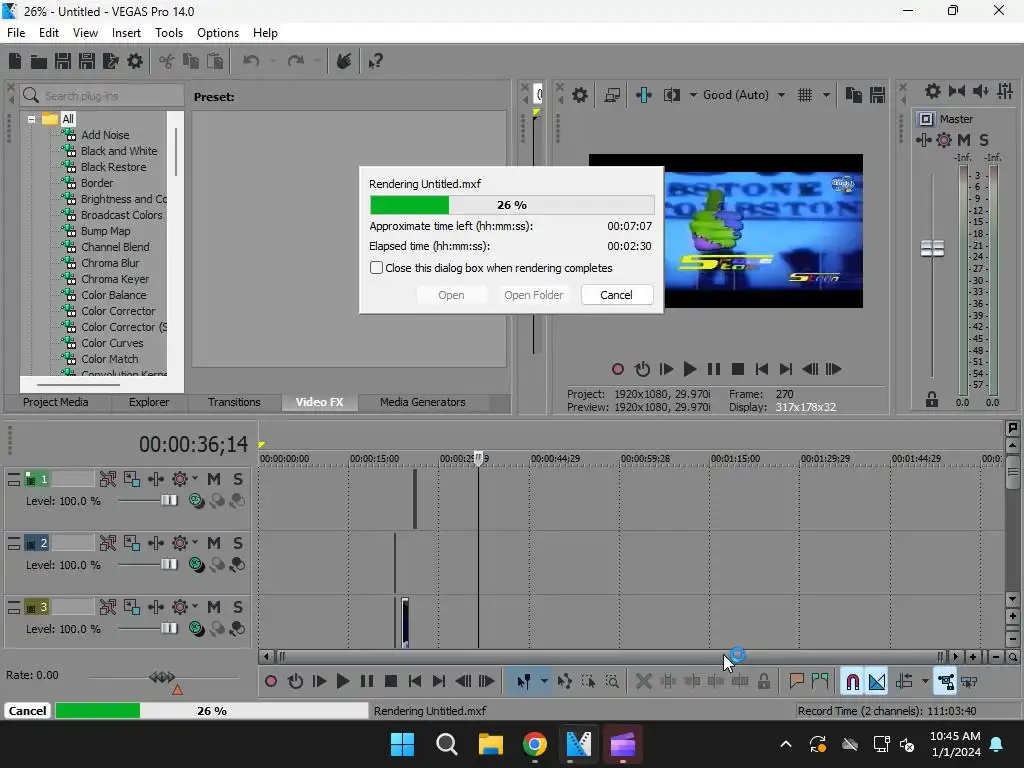Save preview snapshot to file
The width and height of the screenshot is (1024, 768).
(877, 95)
